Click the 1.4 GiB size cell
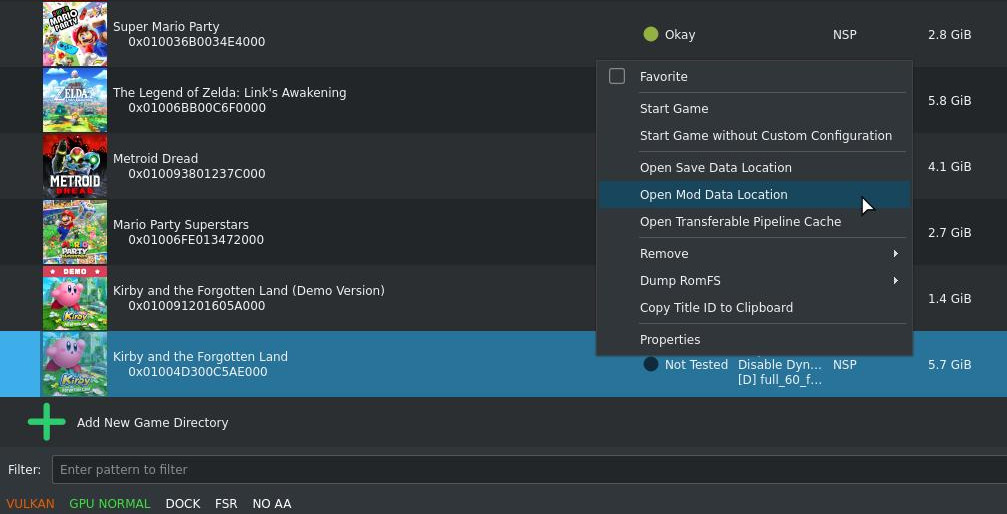The height and width of the screenshot is (514, 1007). [x=949, y=299]
